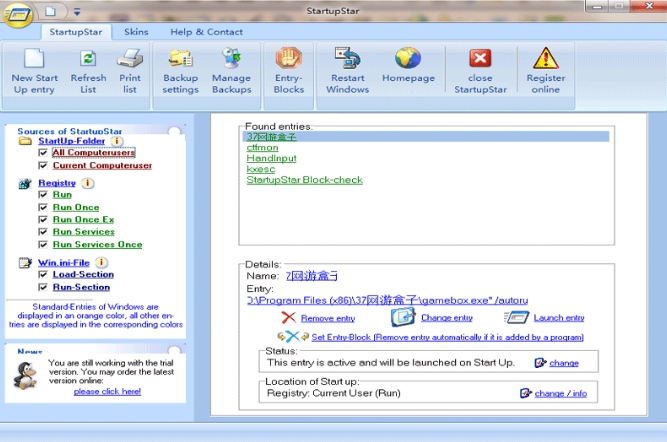Image resolution: width=667 pixels, height=442 pixels.
Task: Collapse the News panel
Action: 174,350
